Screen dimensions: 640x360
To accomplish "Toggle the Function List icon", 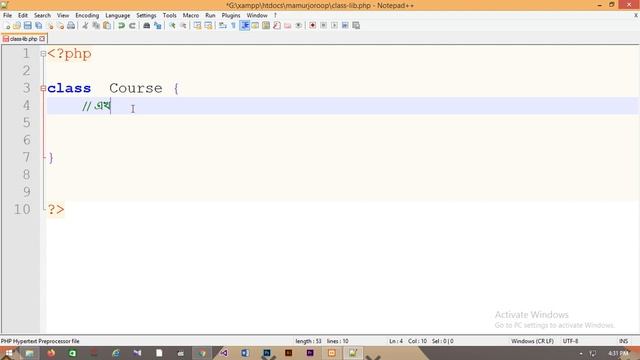I will tap(277, 26).
